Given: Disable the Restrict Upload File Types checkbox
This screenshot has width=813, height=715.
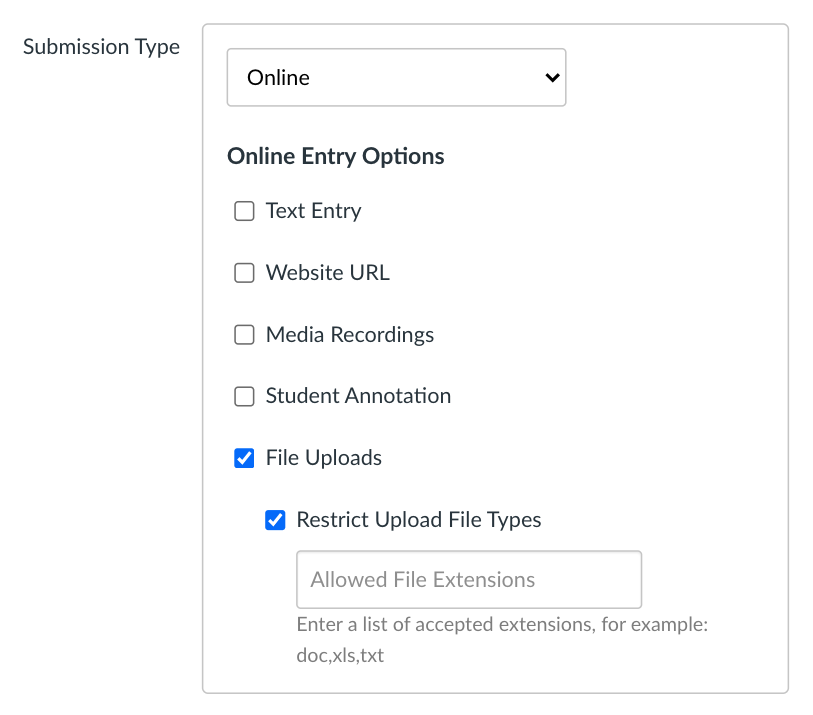Looking at the screenshot, I should (x=275, y=520).
